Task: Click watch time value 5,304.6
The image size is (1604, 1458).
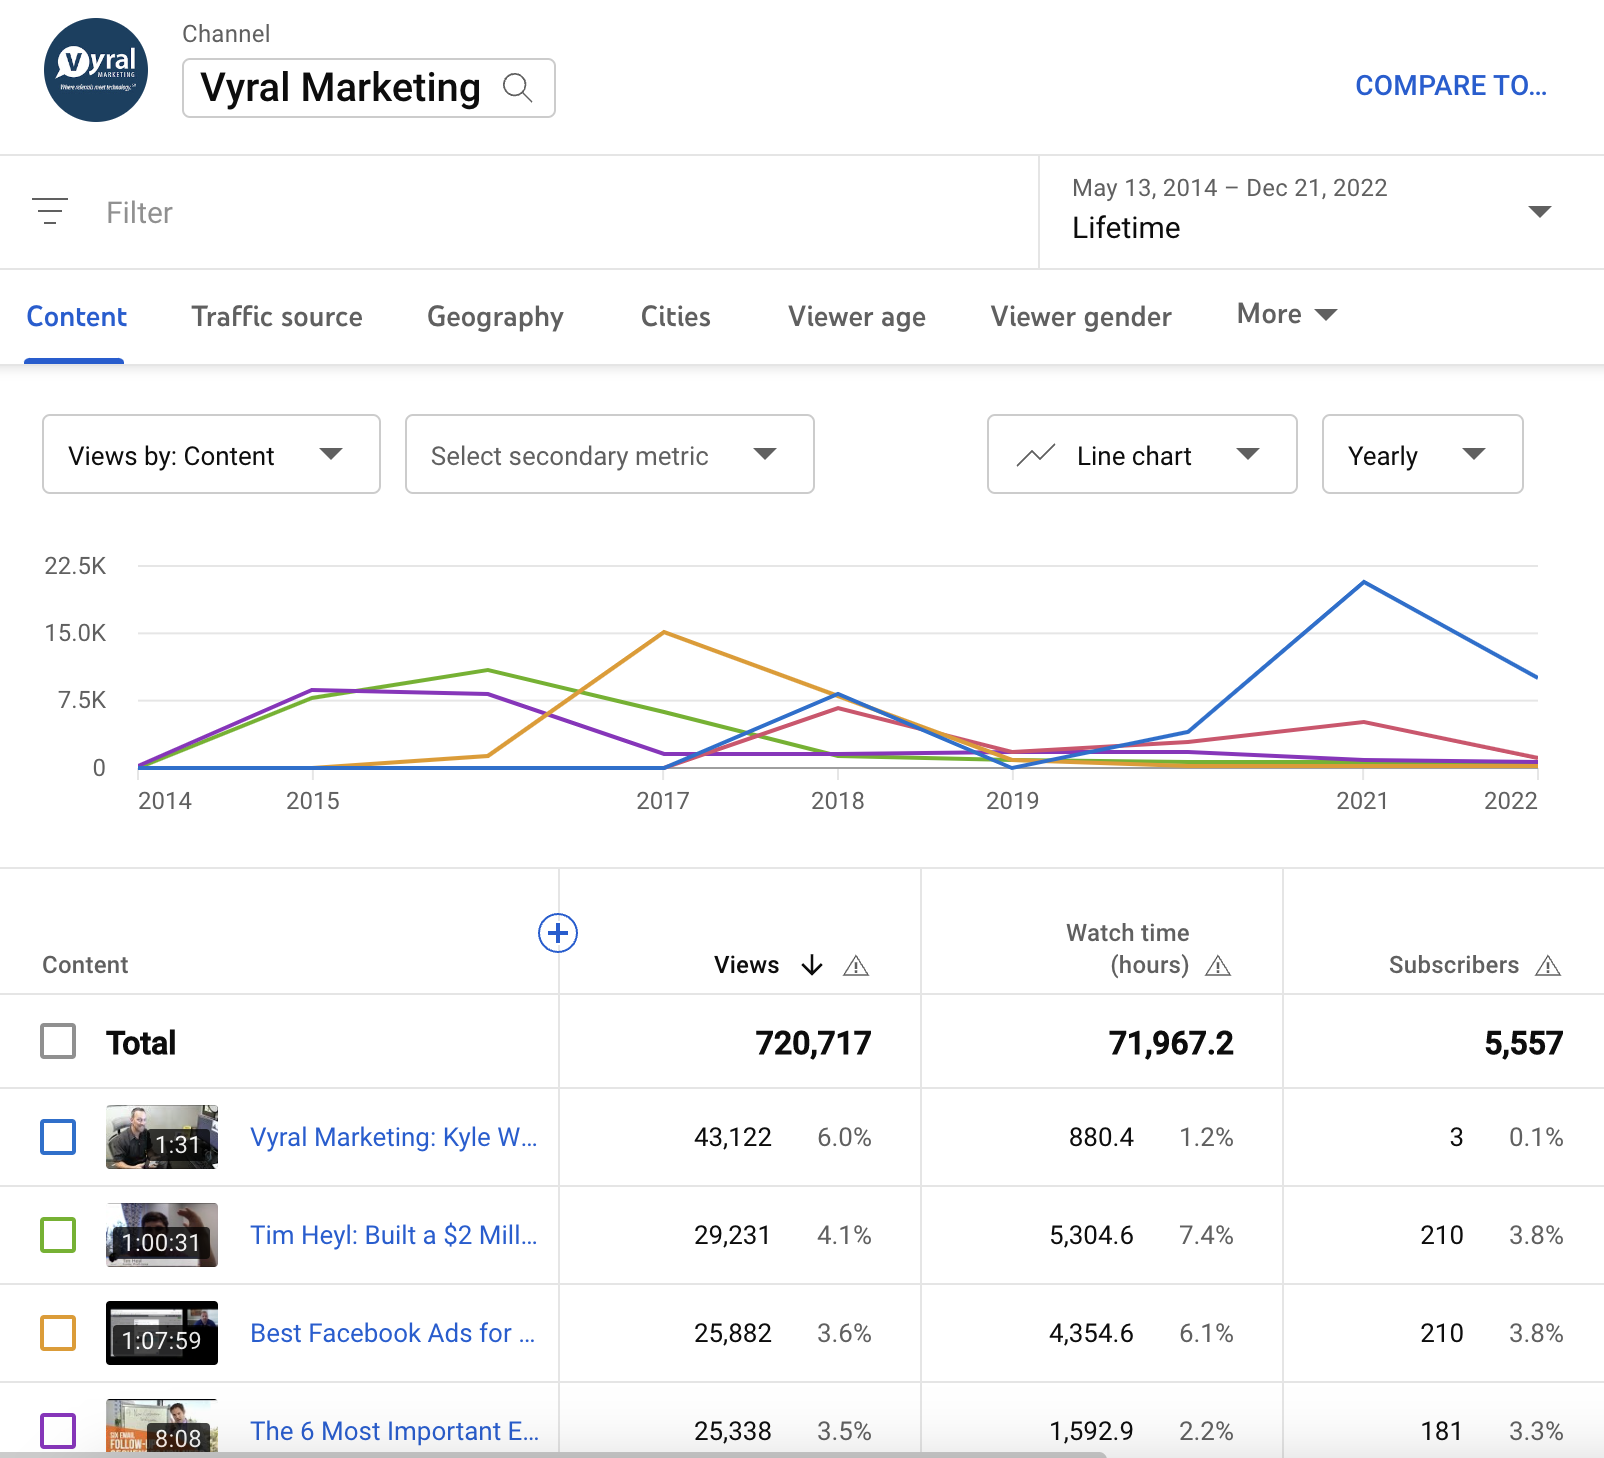Action: pos(1091,1235)
